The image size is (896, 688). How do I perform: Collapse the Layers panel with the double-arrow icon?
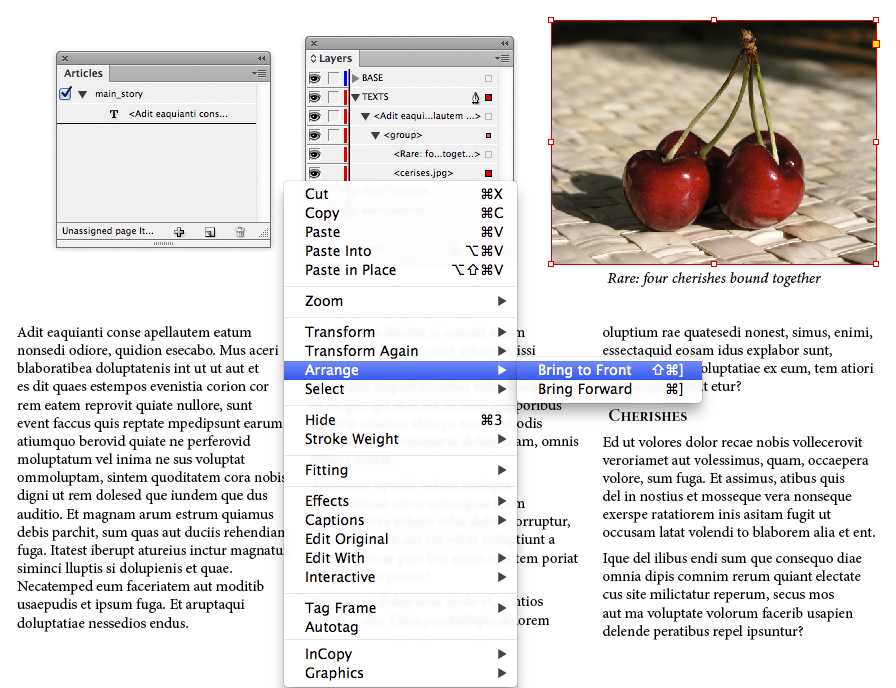tap(504, 44)
